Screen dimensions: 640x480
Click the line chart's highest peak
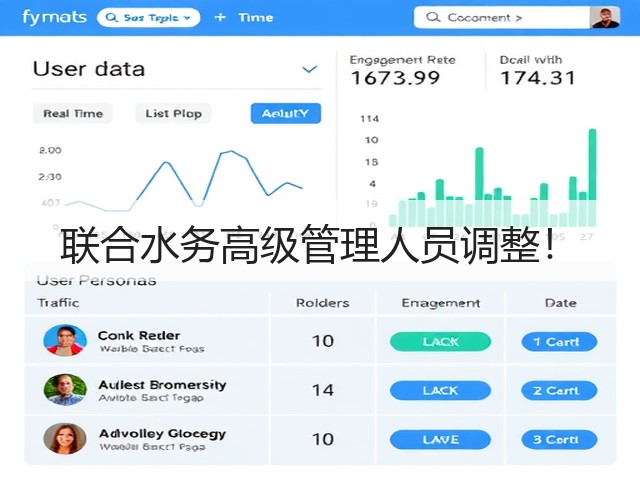pyautogui.click(x=231, y=152)
